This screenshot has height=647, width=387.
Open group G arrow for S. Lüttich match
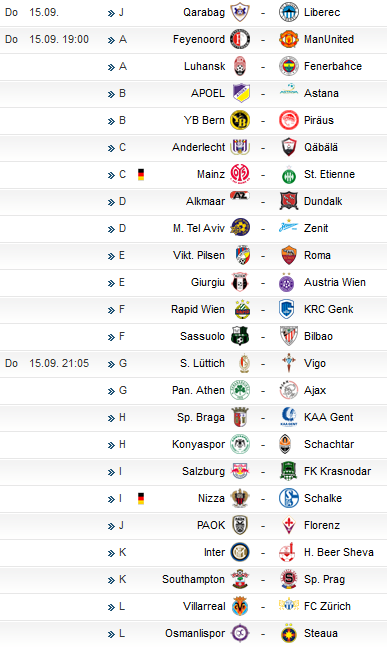(111, 364)
